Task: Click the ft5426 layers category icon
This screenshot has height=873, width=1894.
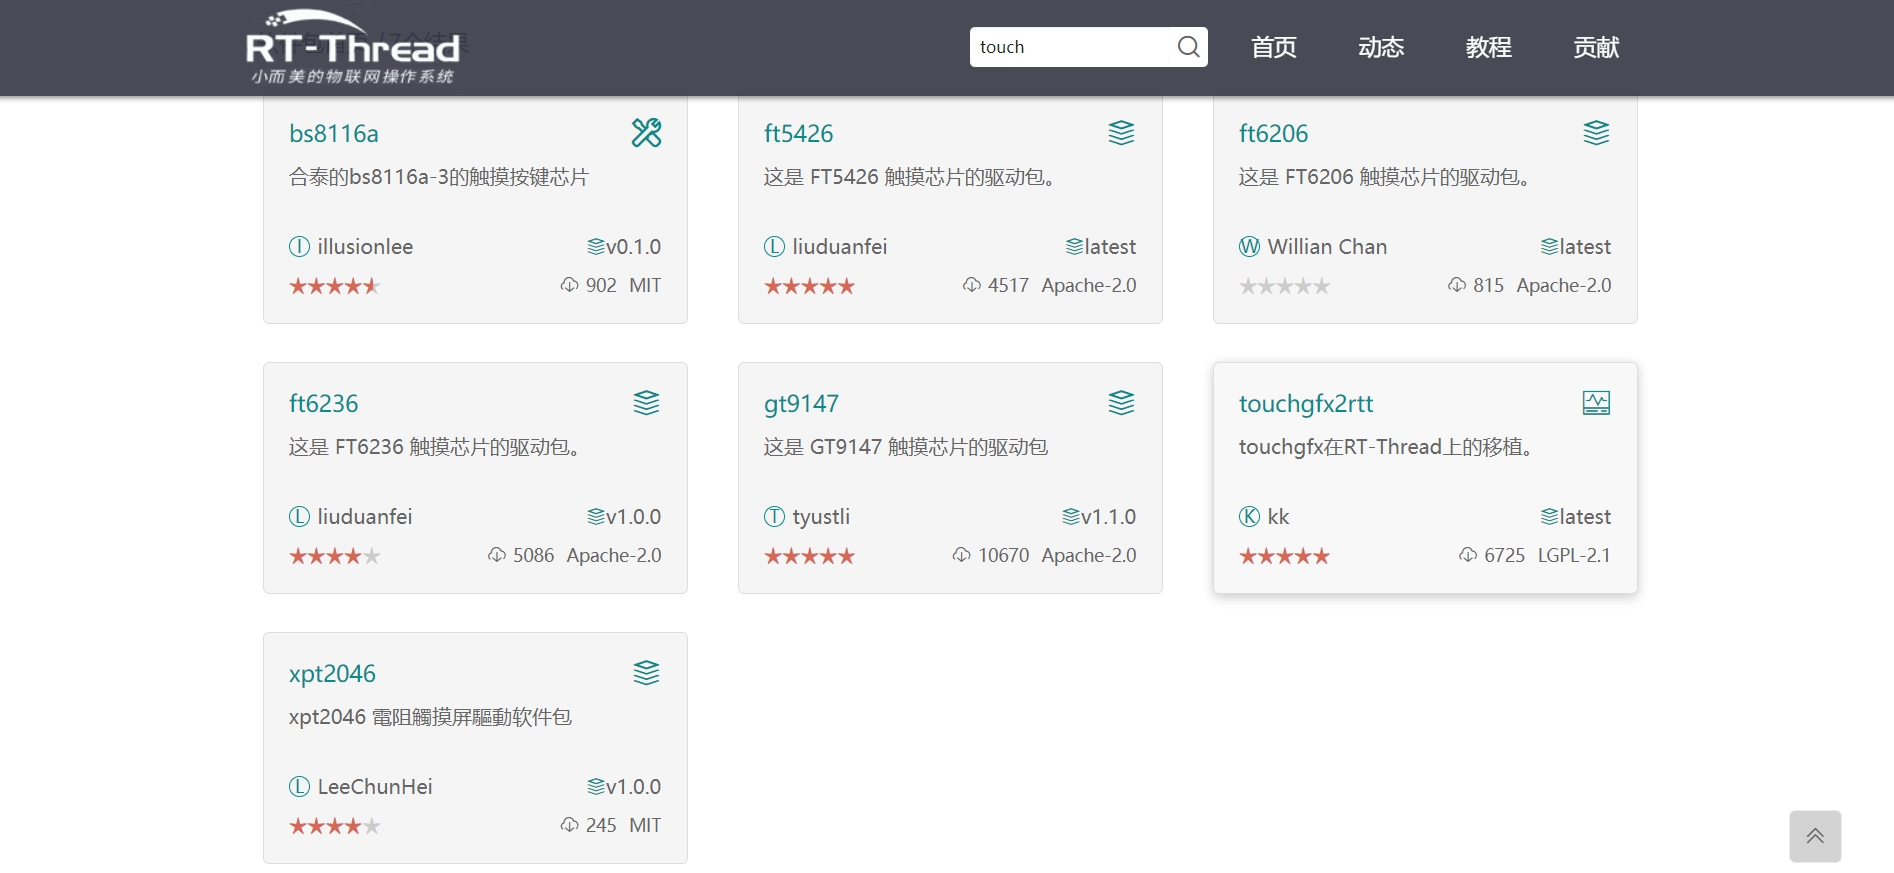Action: (x=1121, y=133)
